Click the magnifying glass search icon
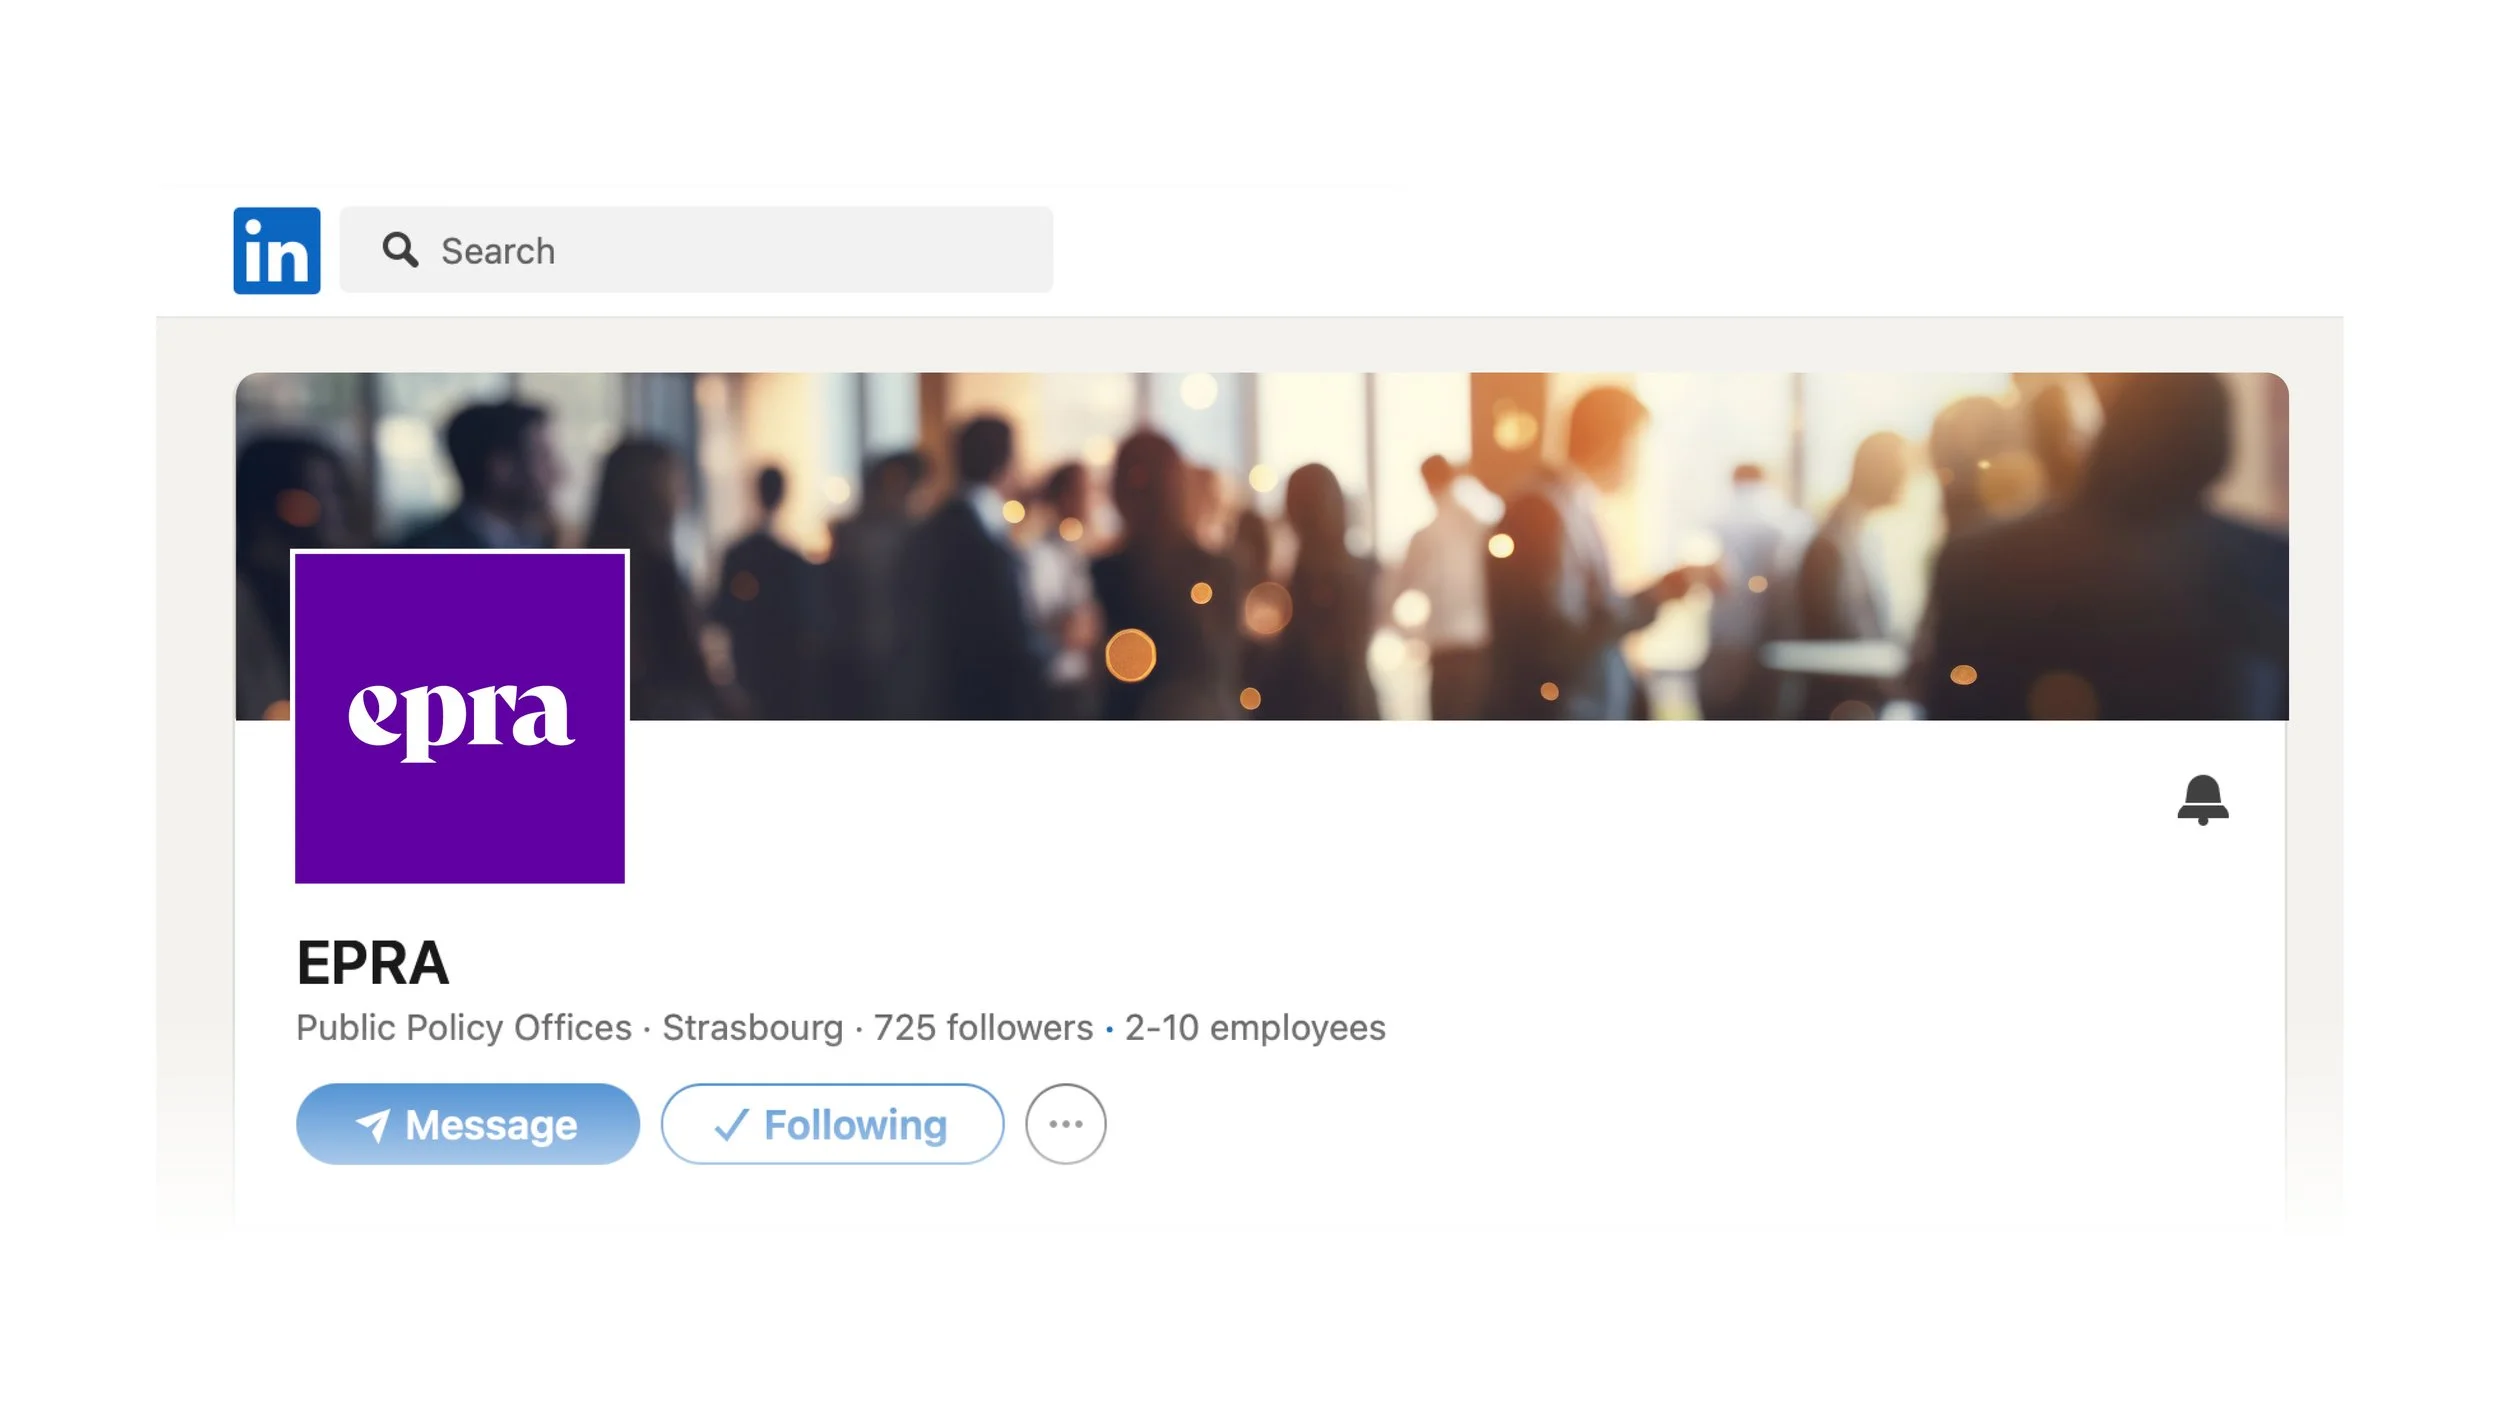This screenshot has width=2500, height=1406. [400, 250]
